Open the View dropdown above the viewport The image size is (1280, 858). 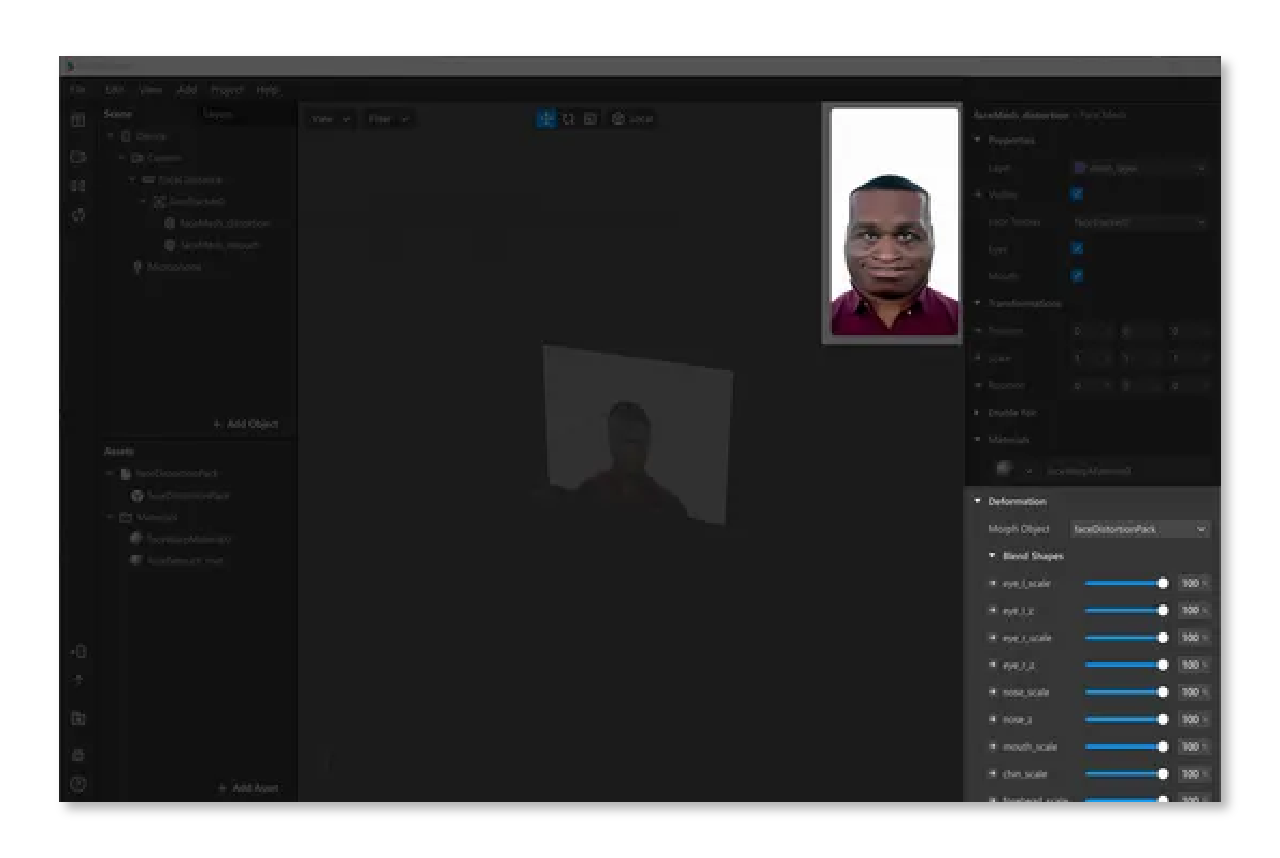coord(329,118)
